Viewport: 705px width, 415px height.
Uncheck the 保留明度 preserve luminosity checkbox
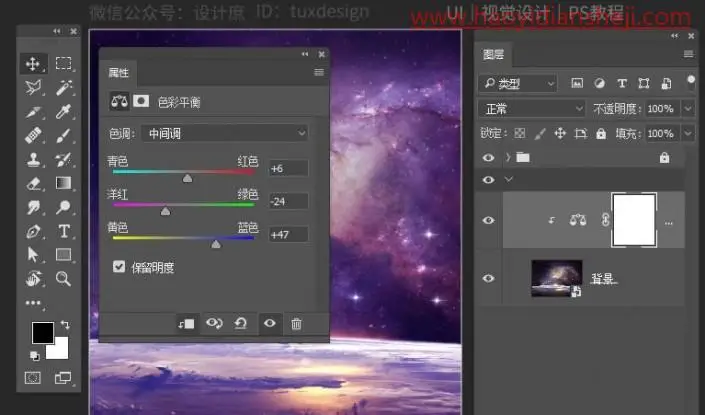coord(119,267)
